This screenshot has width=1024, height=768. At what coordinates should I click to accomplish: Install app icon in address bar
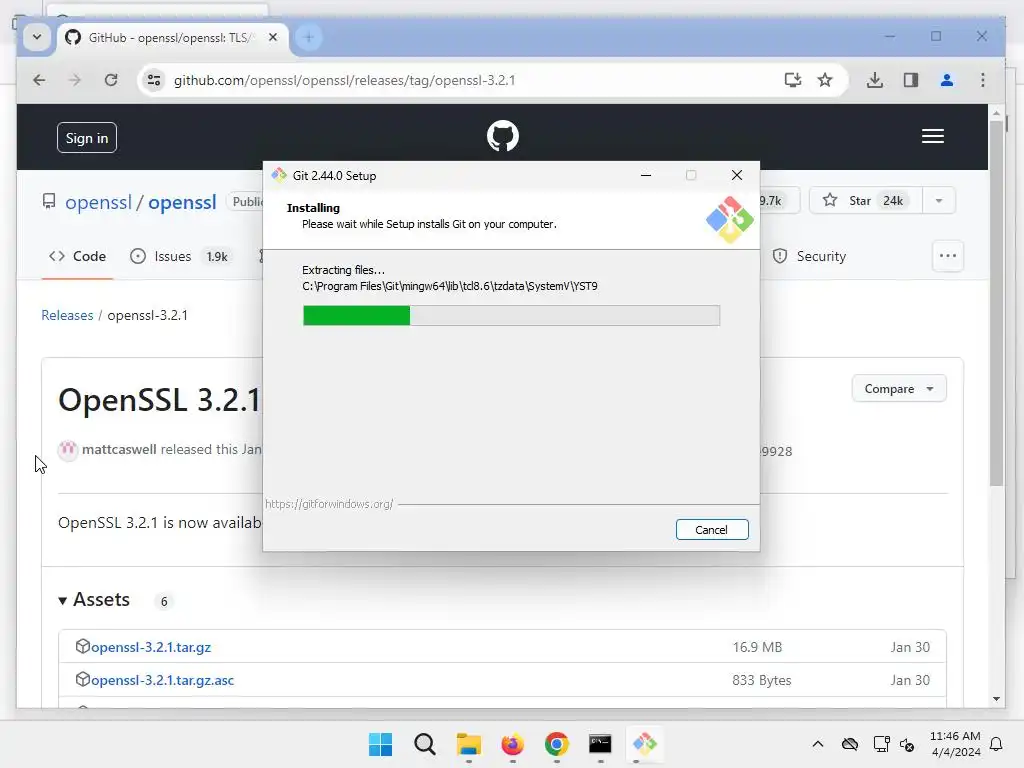[793, 80]
